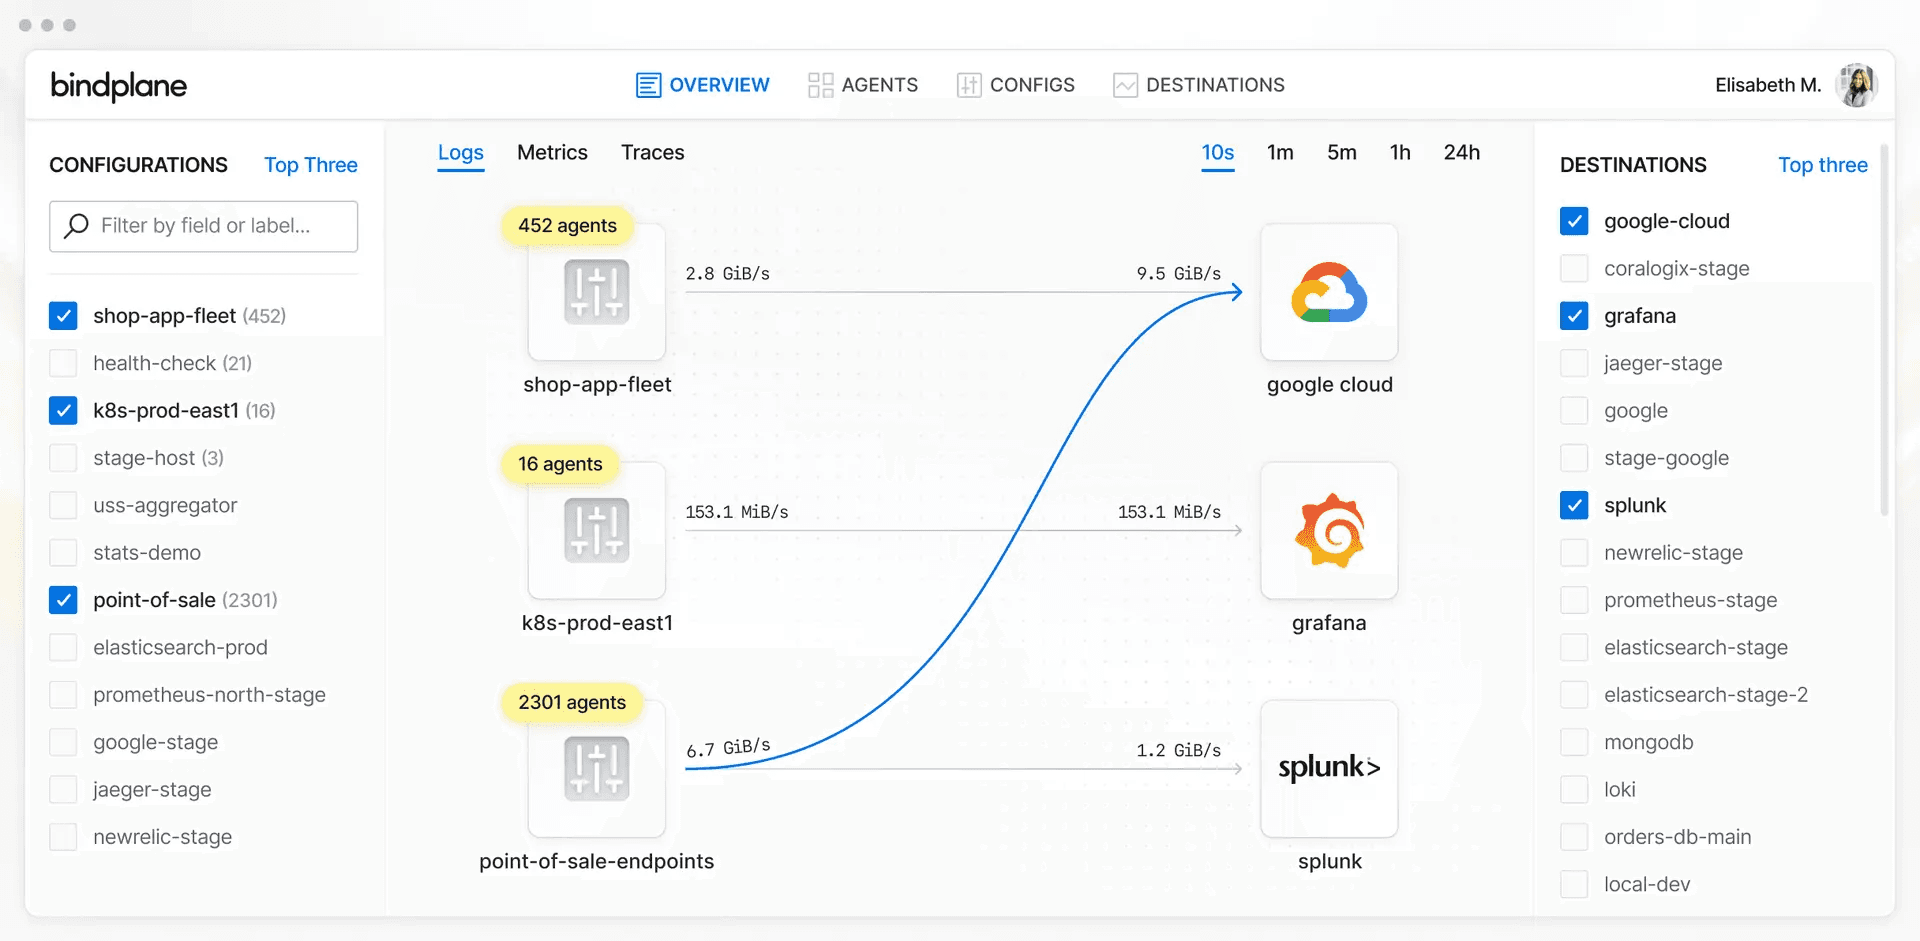
Task: Click Top Three configurations link
Action: [310, 165]
